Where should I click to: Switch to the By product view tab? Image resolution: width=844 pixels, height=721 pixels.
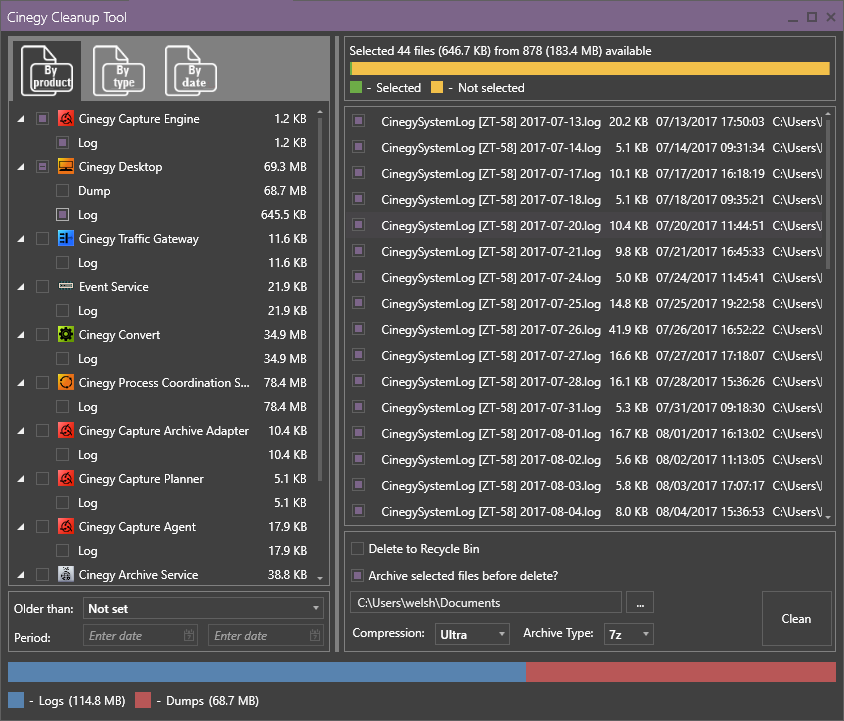pyautogui.click(x=47, y=71)
